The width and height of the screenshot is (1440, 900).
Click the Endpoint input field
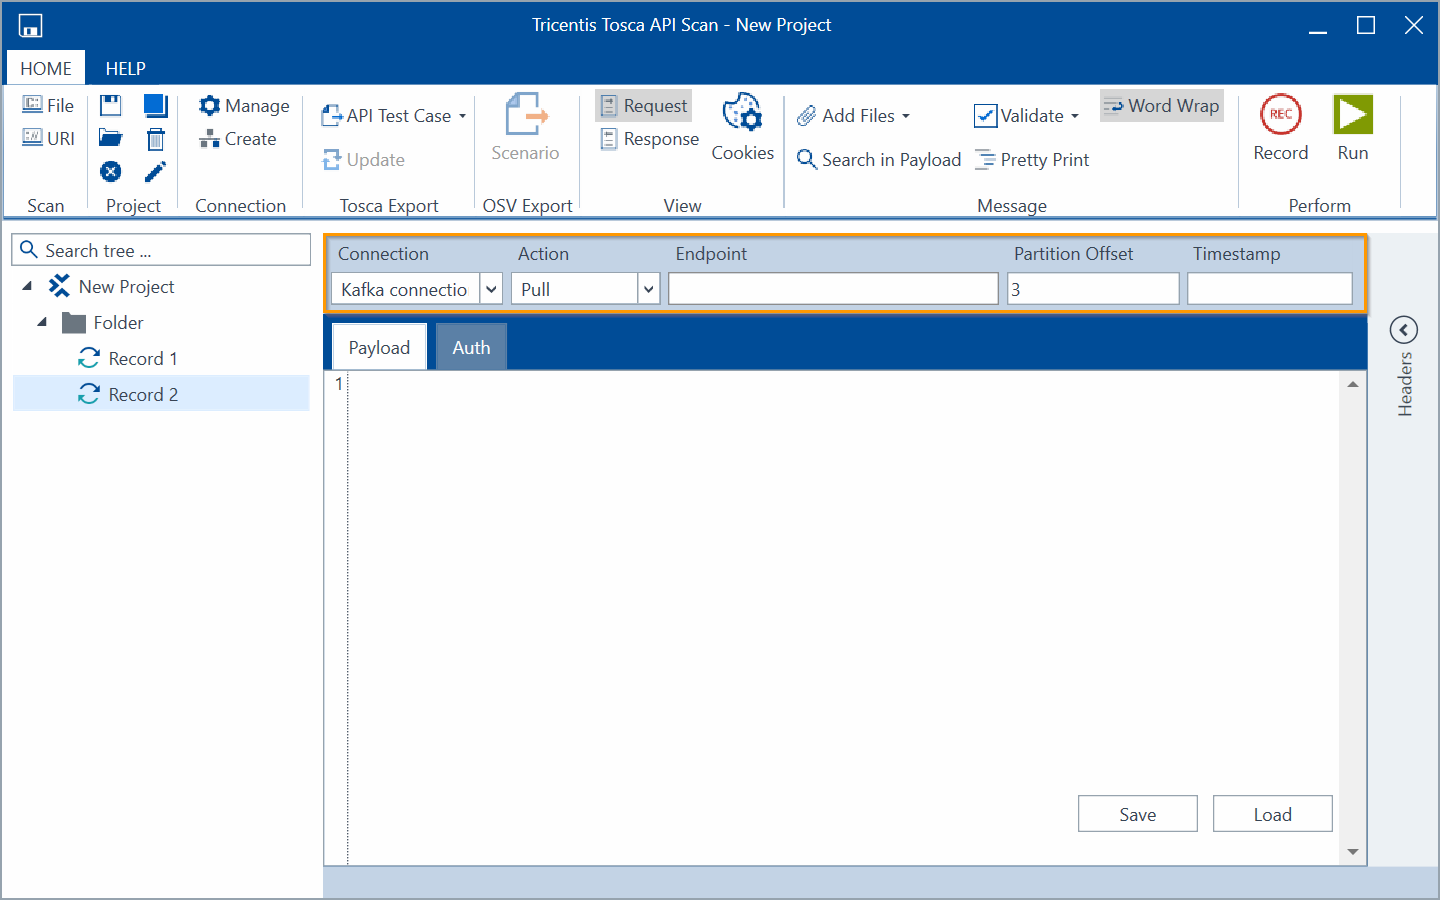pyautogui.click(x=832, y=289)
